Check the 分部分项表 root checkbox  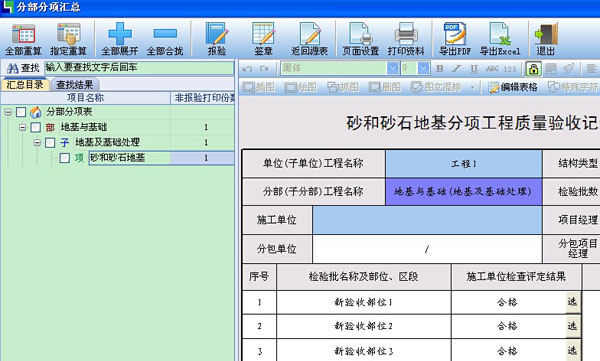(x=21, y=112)
